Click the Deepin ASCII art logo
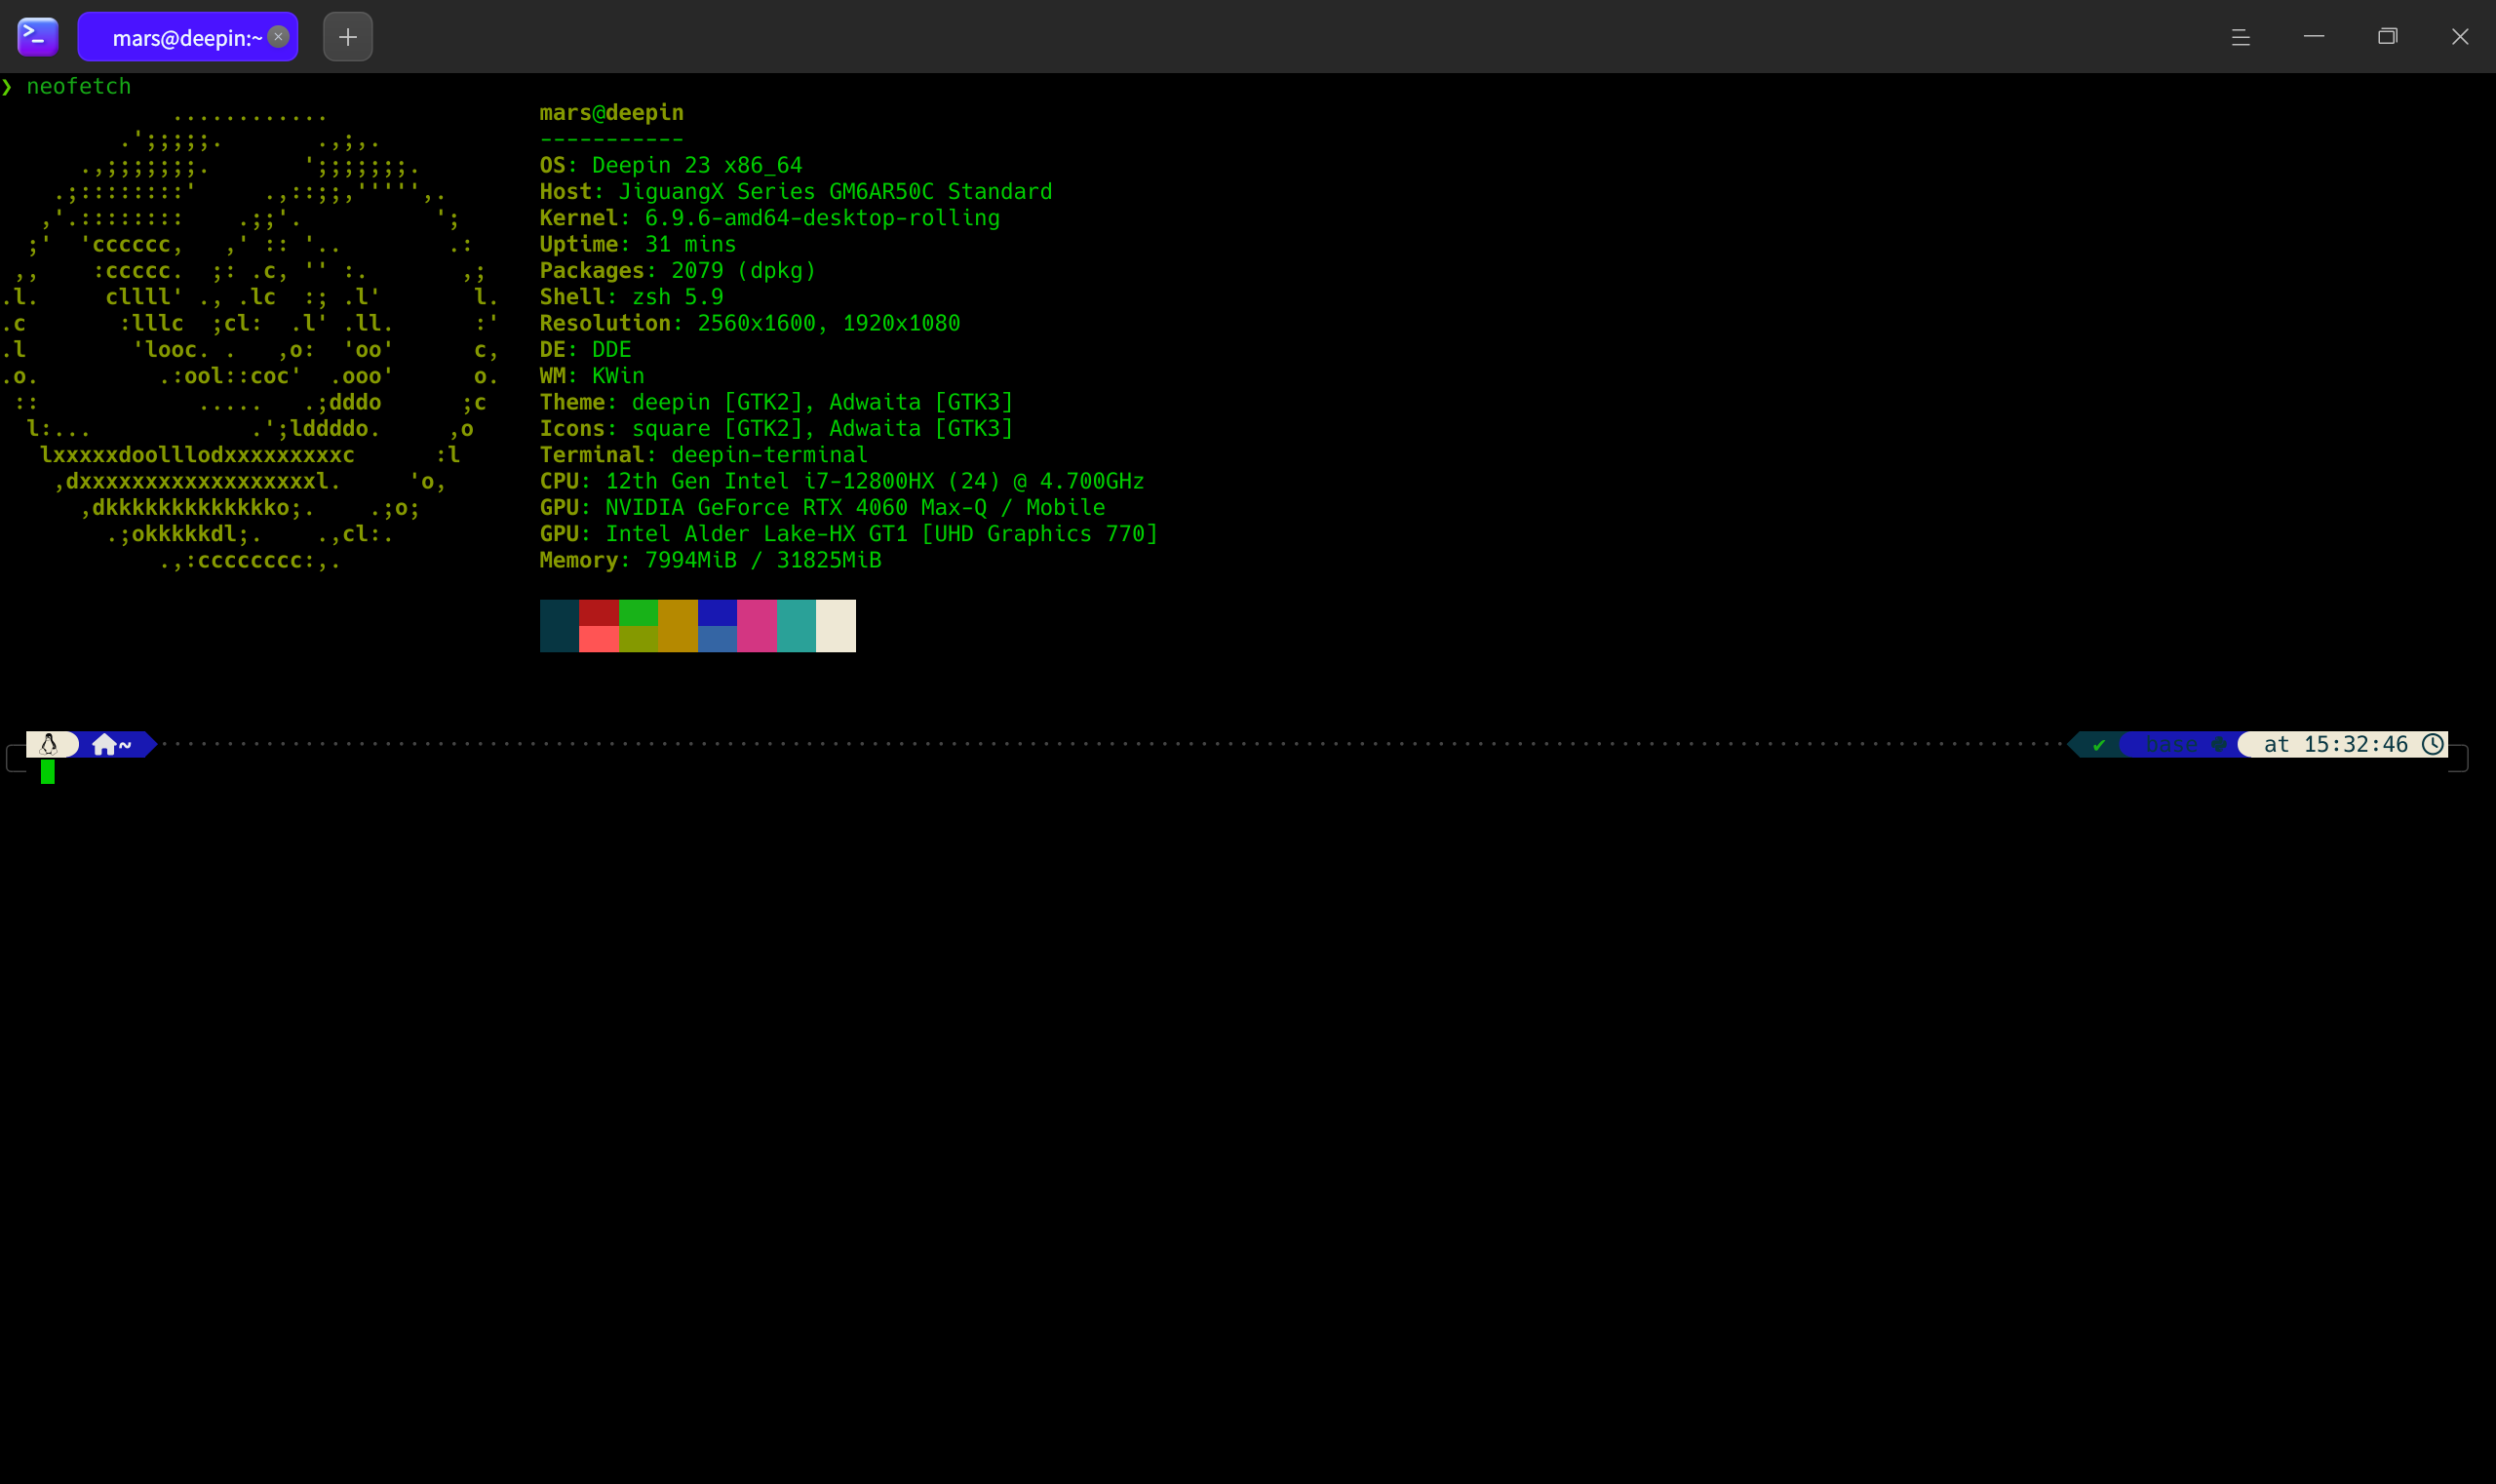Viewport: 2496px width, 1484px height. (x=250, y=340)
